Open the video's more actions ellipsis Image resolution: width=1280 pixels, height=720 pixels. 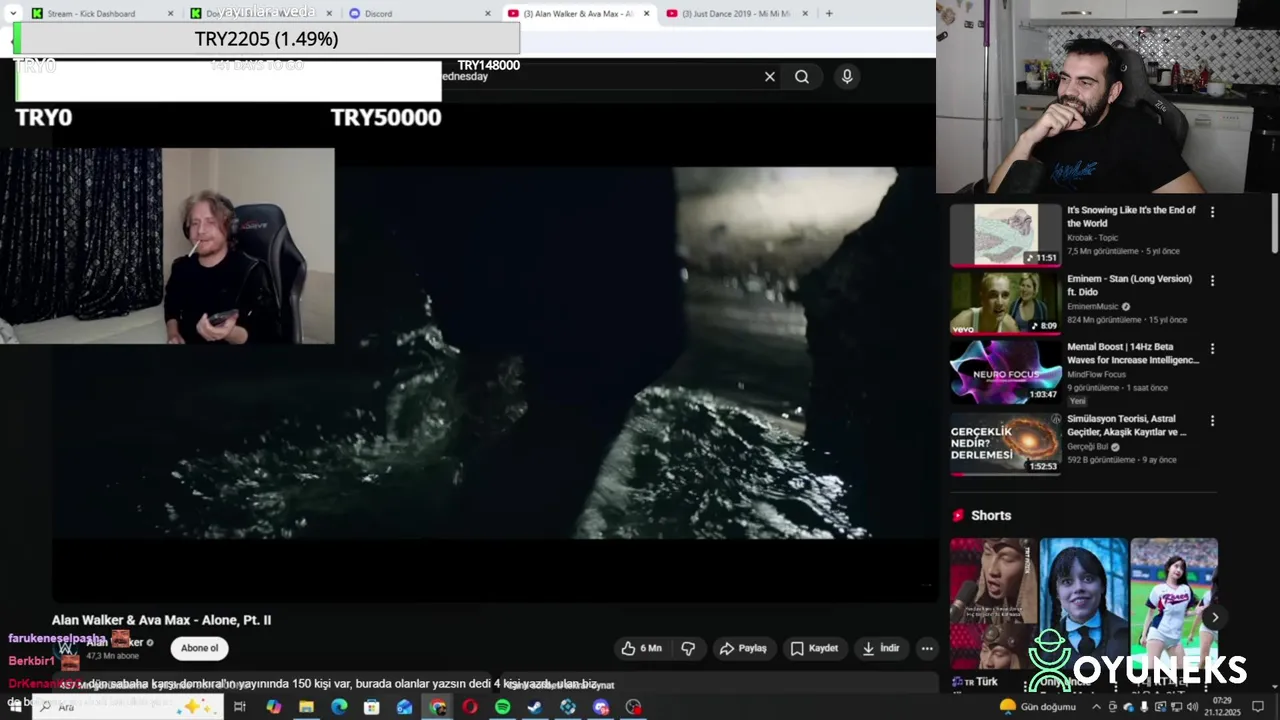click(927, 648)
